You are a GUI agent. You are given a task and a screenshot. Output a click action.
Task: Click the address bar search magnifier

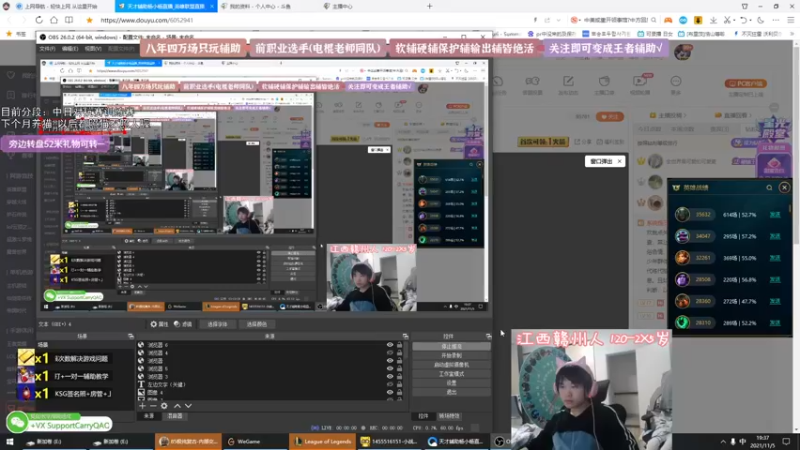coord(654,20)
